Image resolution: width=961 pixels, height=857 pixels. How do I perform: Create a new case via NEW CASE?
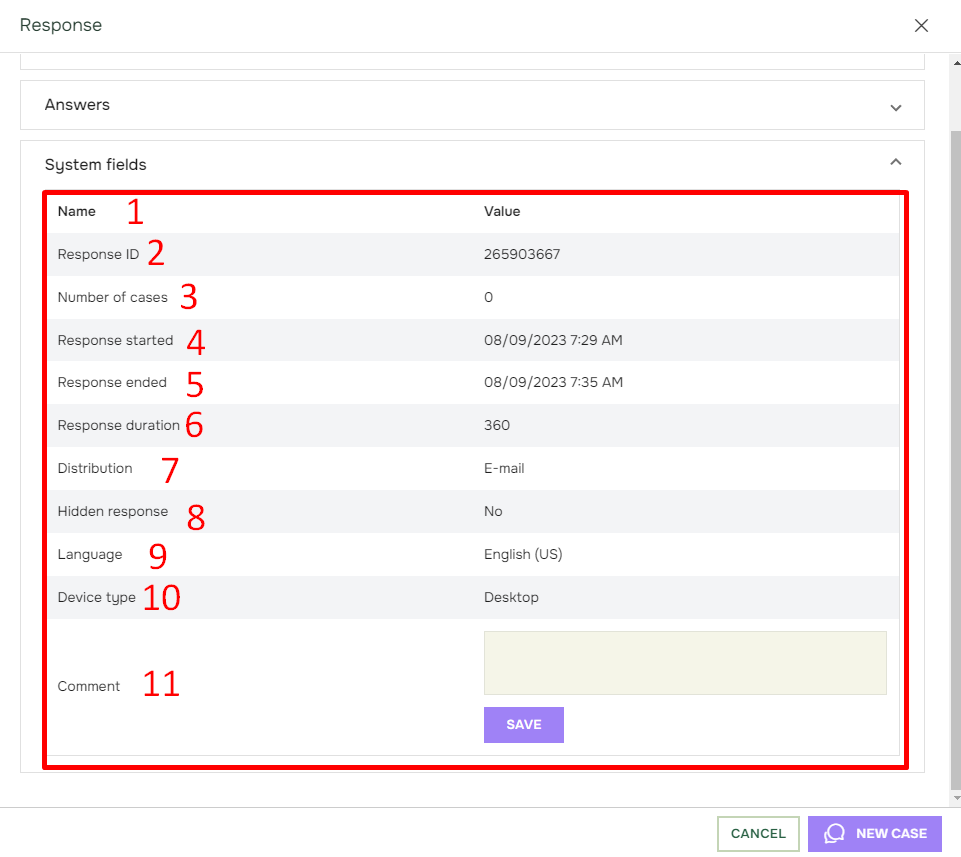(x=875, y=834)
